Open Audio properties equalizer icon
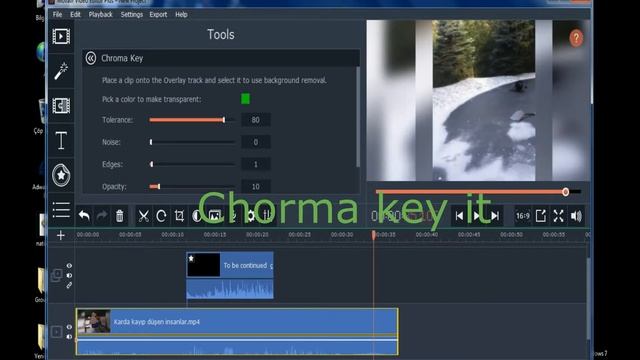Image resolution: width=640 pixels, height=360 pixels. pyautogui.click(x=266, y=216)
